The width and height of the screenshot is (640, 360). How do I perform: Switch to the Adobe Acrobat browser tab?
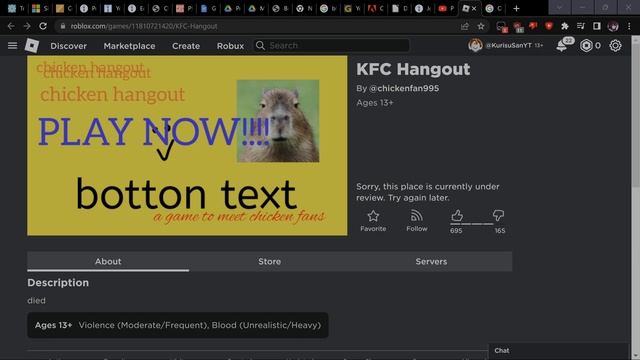click(x=376, y=8)
